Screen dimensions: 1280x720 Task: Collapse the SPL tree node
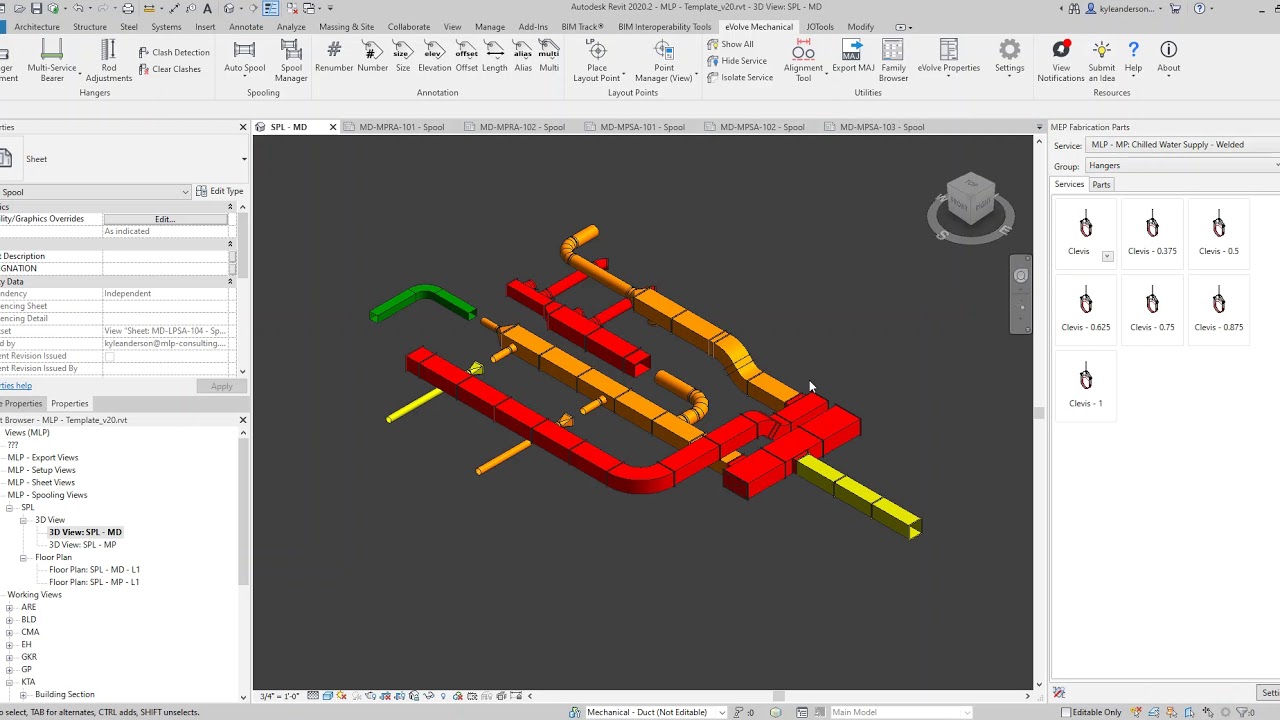point(10,508)
